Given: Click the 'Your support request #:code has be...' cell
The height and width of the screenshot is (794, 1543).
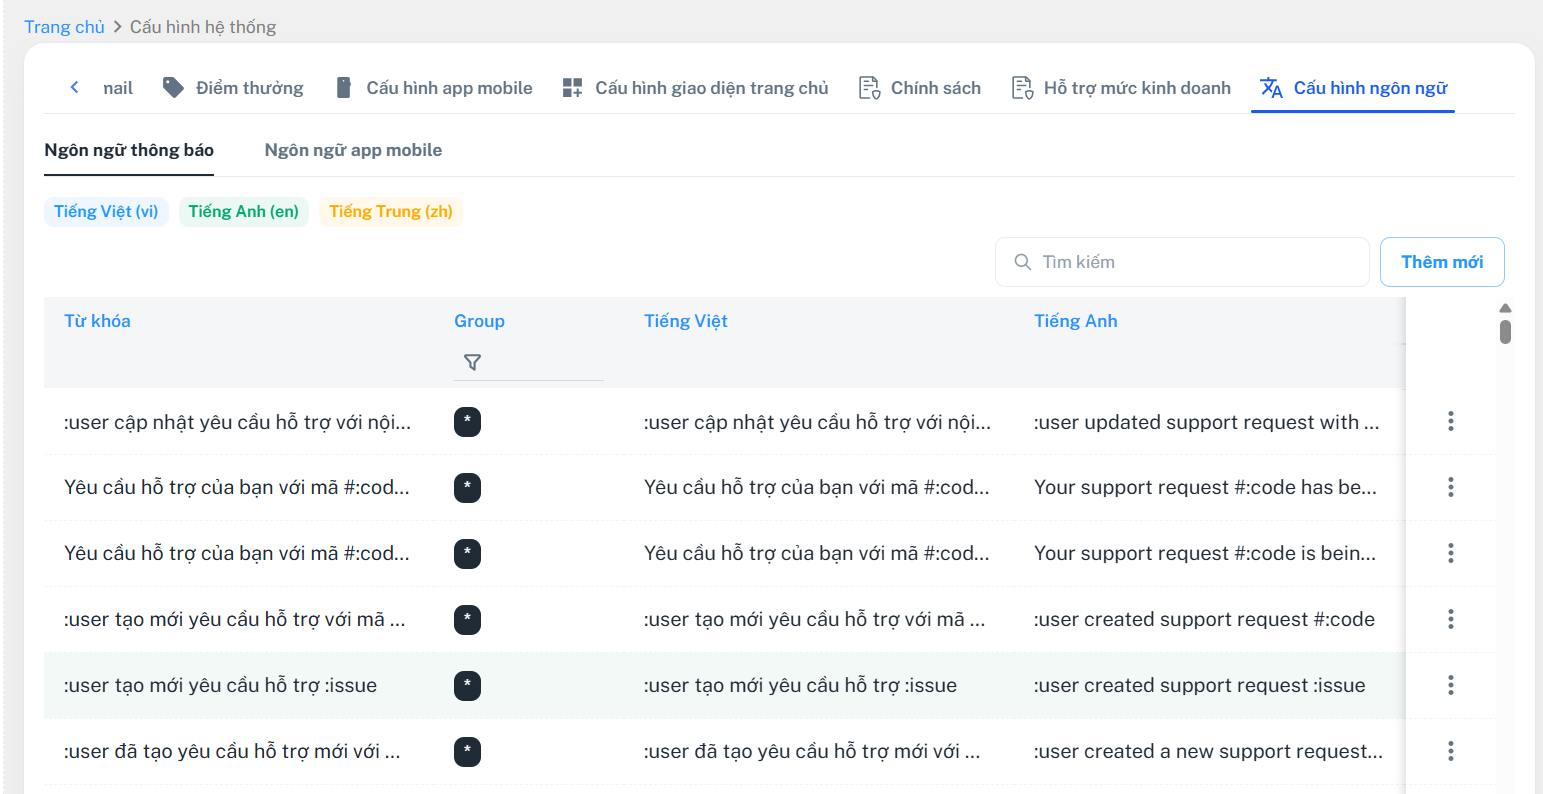Looking at the screenshot, I should coord(1205,488).
